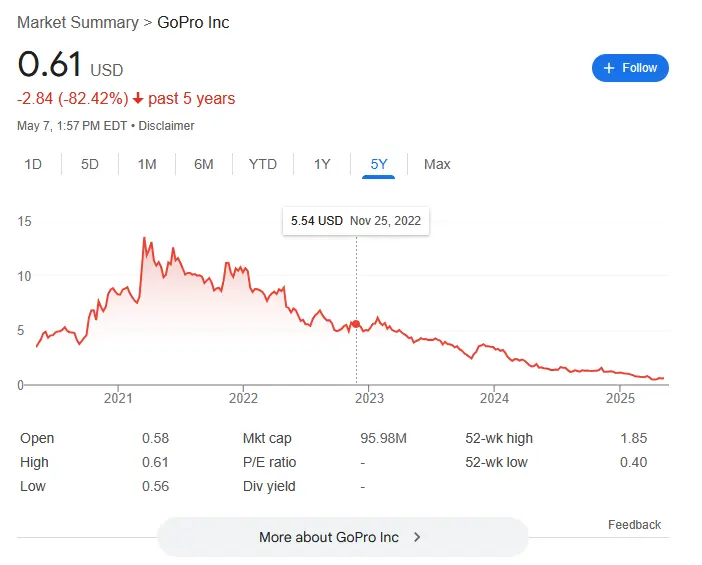Screen dimensions: 702x565
Task: Switch to the 5D time range
Action: pos(90,164)
